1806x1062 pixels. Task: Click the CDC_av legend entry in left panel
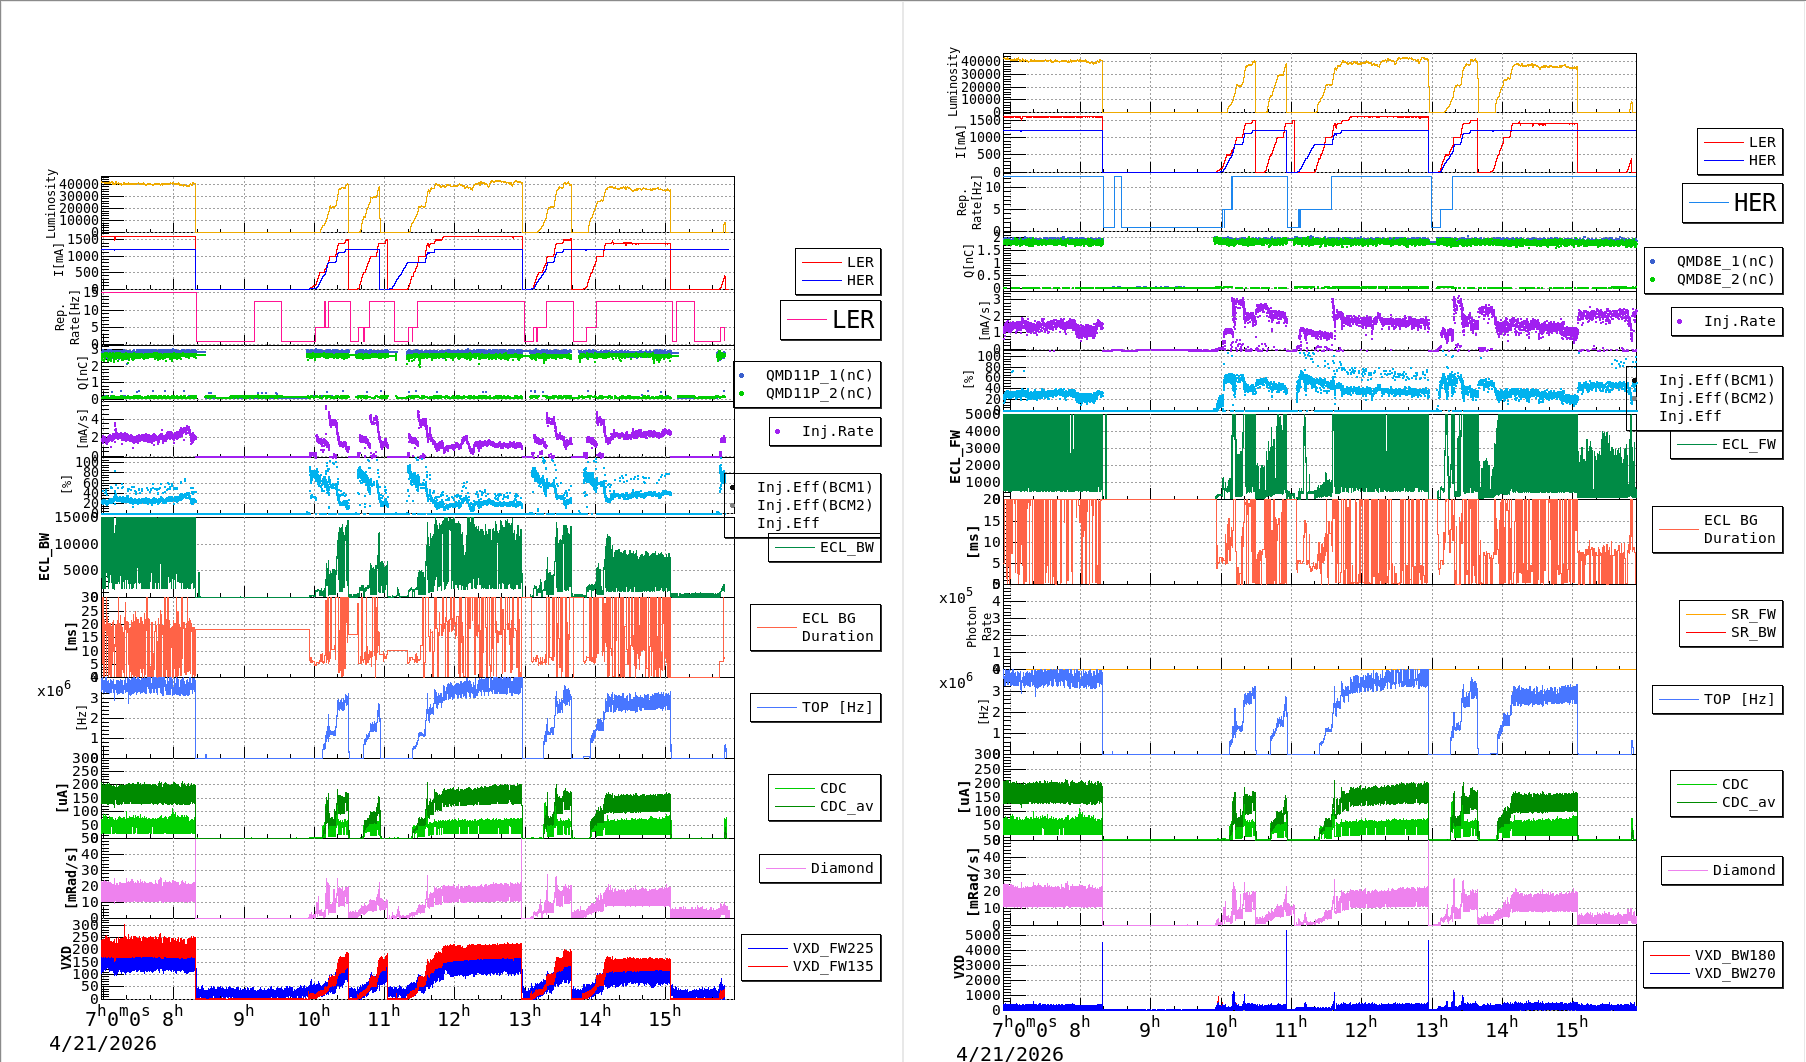[x=846, y=806]
